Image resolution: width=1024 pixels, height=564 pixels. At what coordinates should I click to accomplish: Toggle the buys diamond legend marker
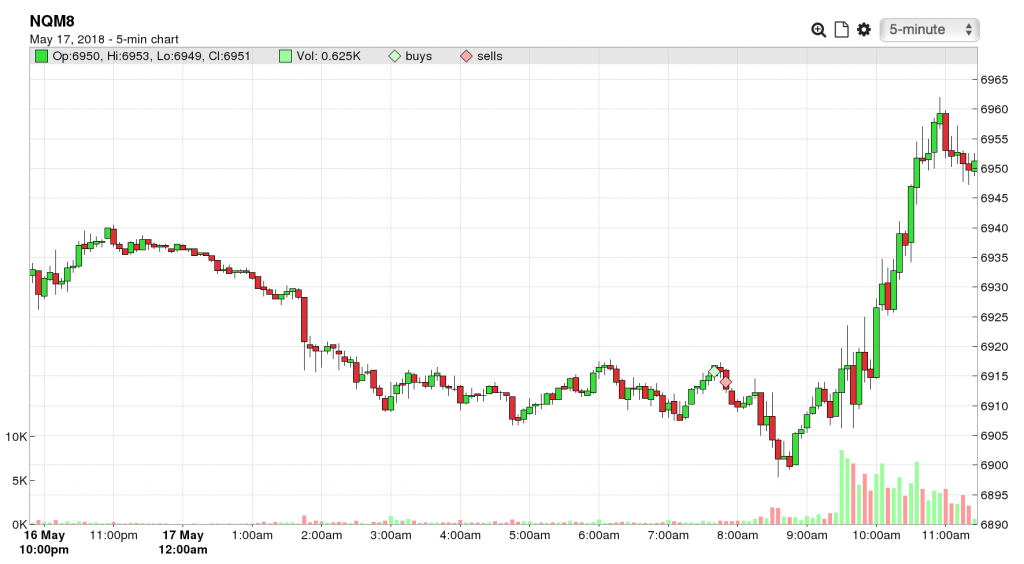pyautogui.click(x=394, y=56)
